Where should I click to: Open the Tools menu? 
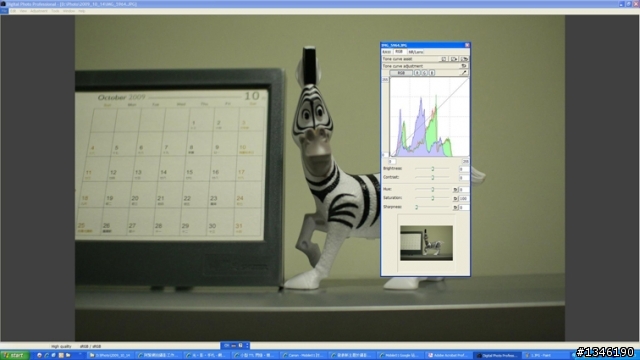coord(55,11)
